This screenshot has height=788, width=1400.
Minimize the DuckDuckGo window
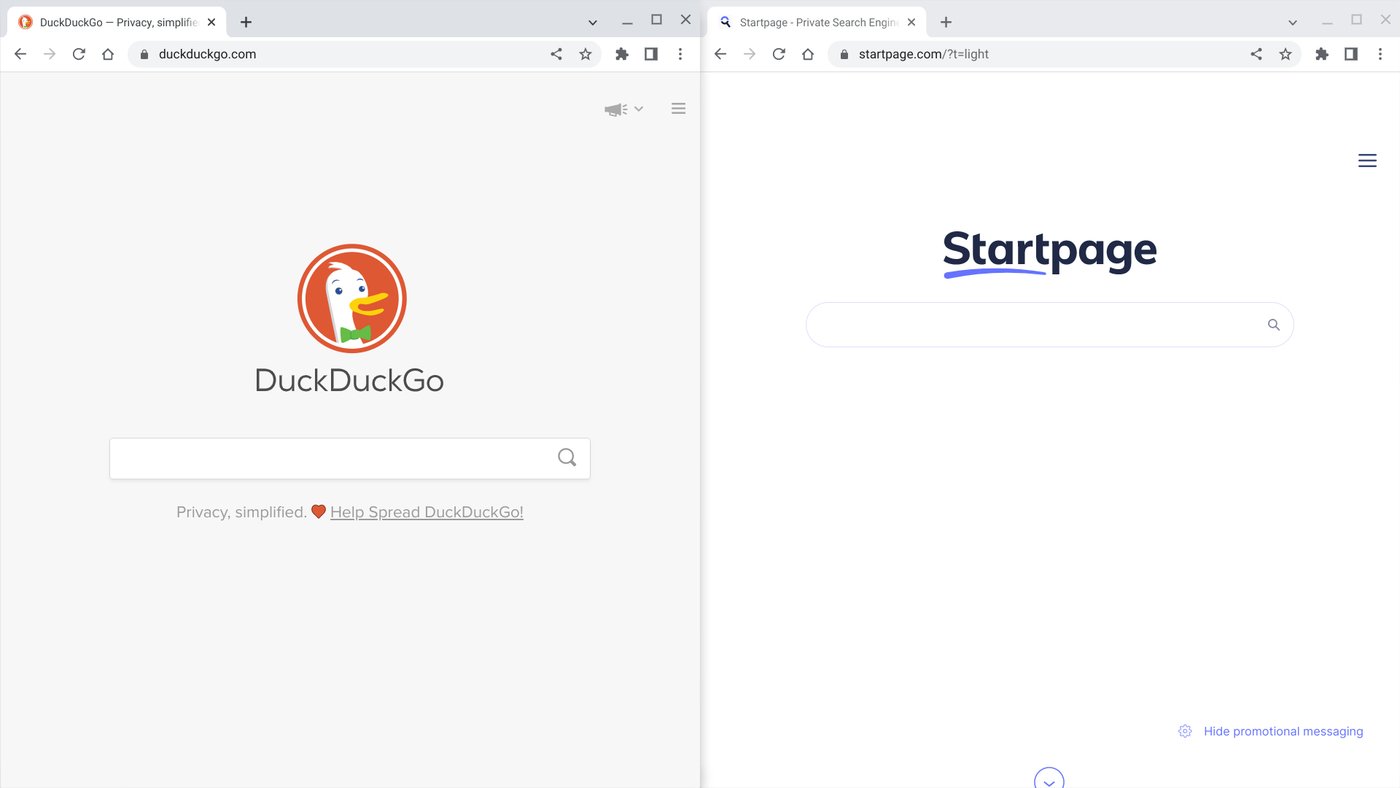[x=627, y=22]
